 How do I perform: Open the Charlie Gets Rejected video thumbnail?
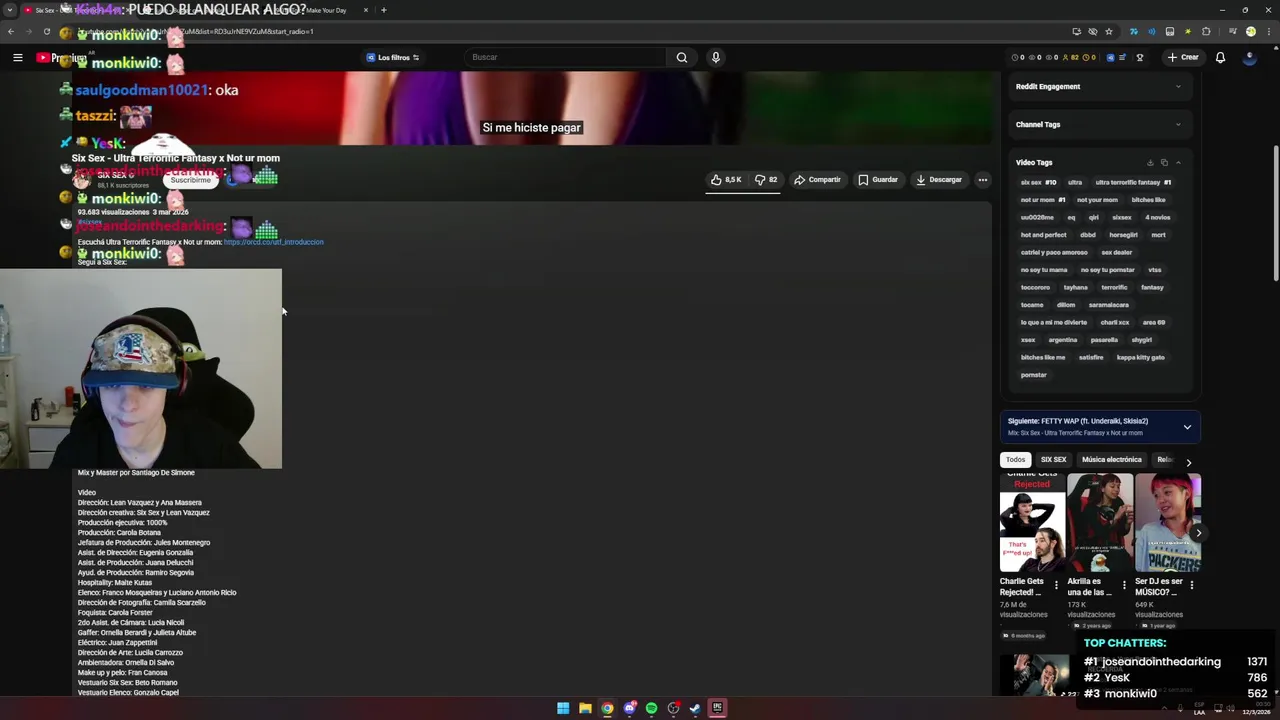click(x=1032, y=523)
